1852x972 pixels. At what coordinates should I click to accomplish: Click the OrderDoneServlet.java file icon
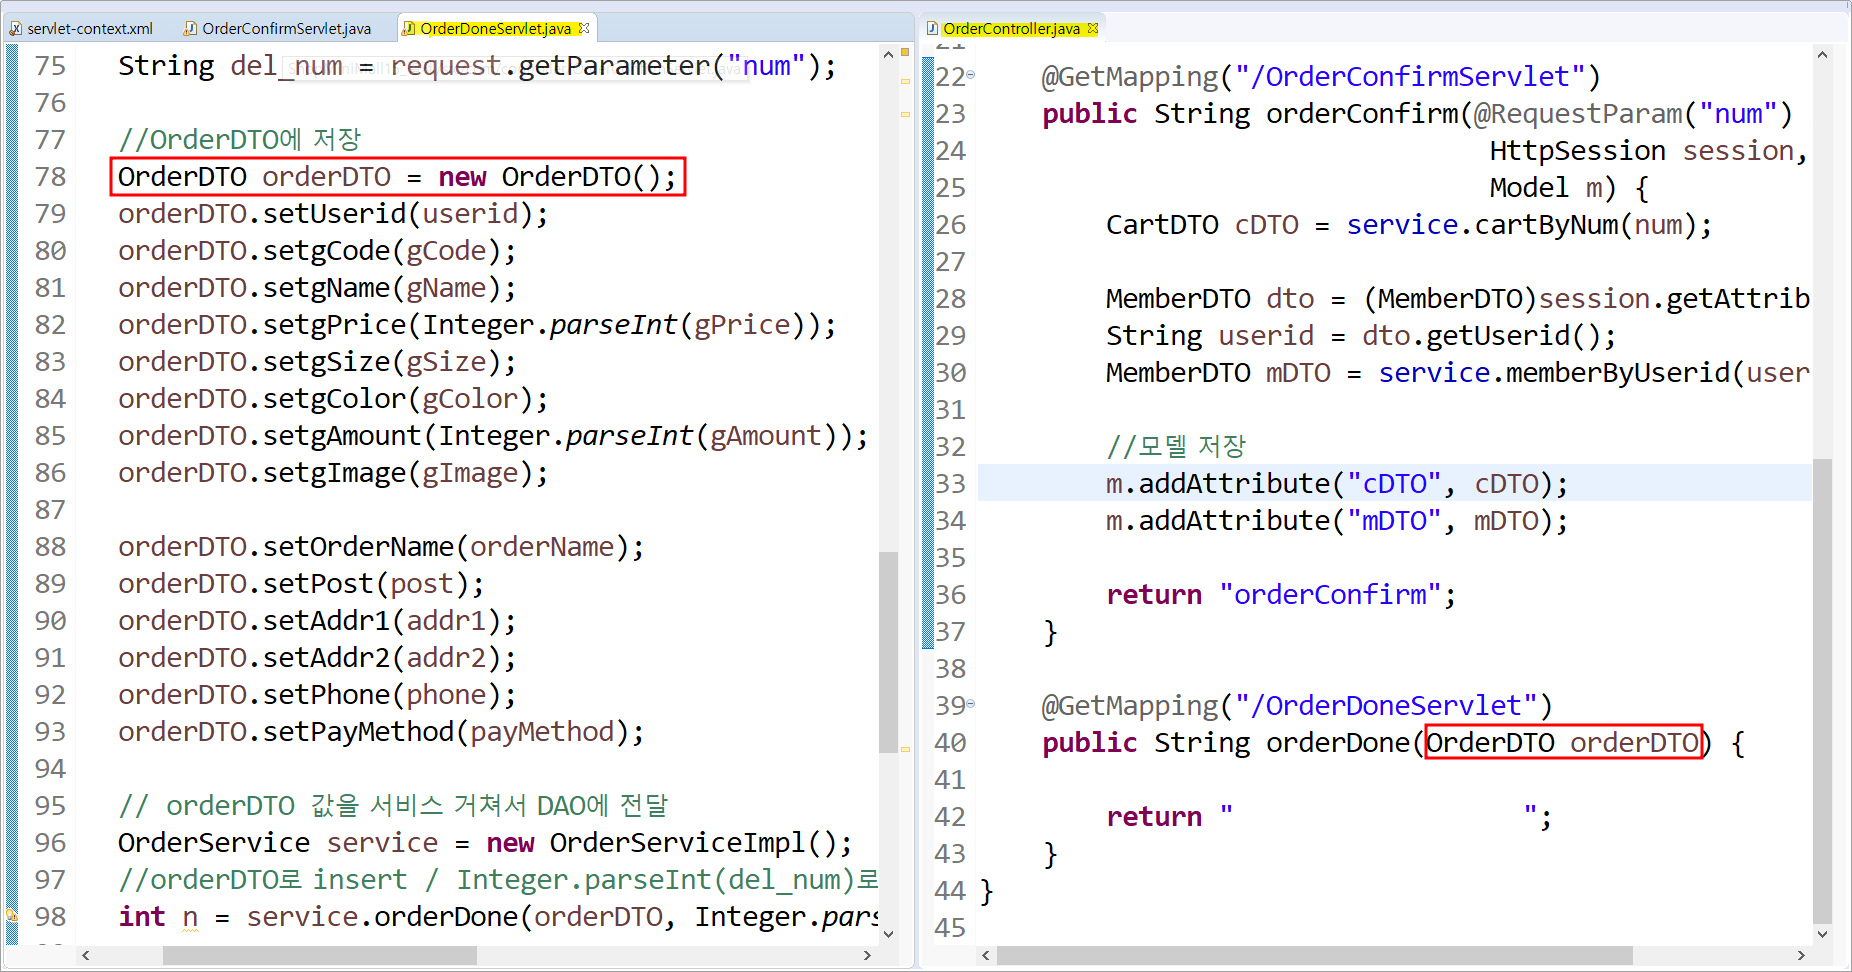[409, 28]
